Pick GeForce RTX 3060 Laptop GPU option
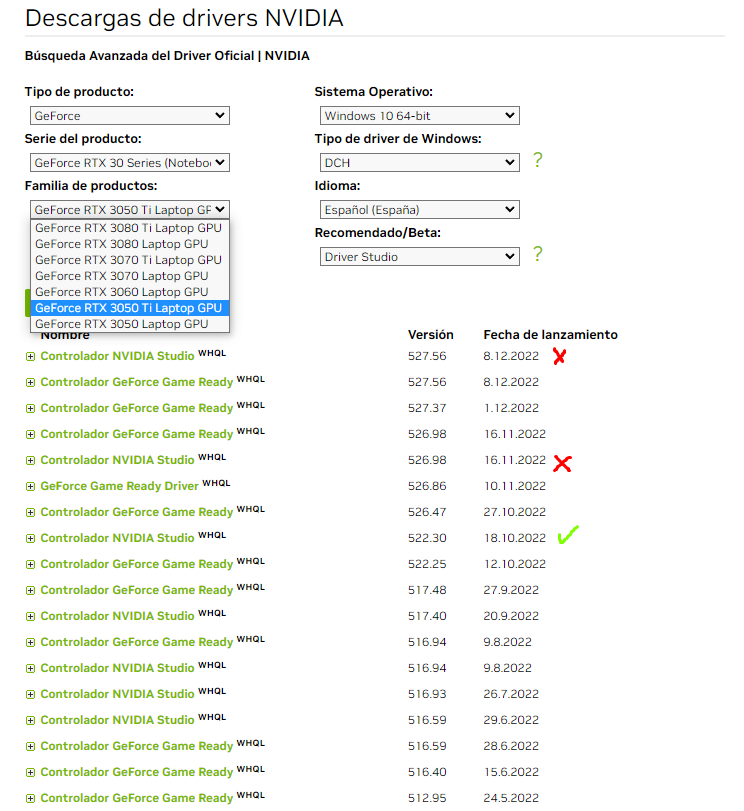 (129, 292)
